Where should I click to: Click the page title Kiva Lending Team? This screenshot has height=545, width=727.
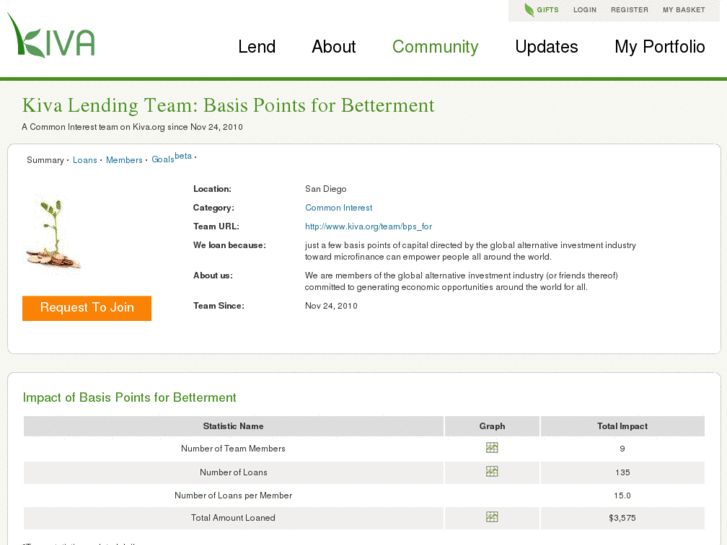pyautogui.click(x=228, y=105)
